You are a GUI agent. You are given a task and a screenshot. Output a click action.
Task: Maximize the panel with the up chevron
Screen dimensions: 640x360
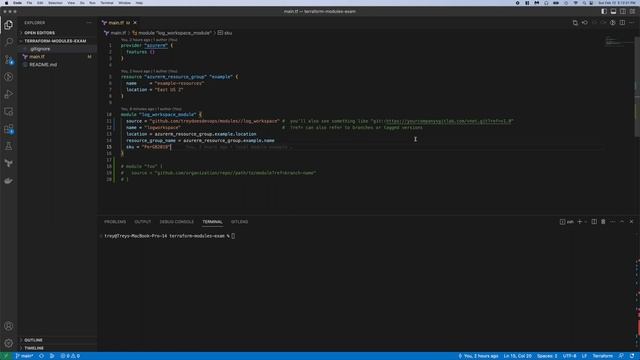pyautogui.click(x=622, y=222)
